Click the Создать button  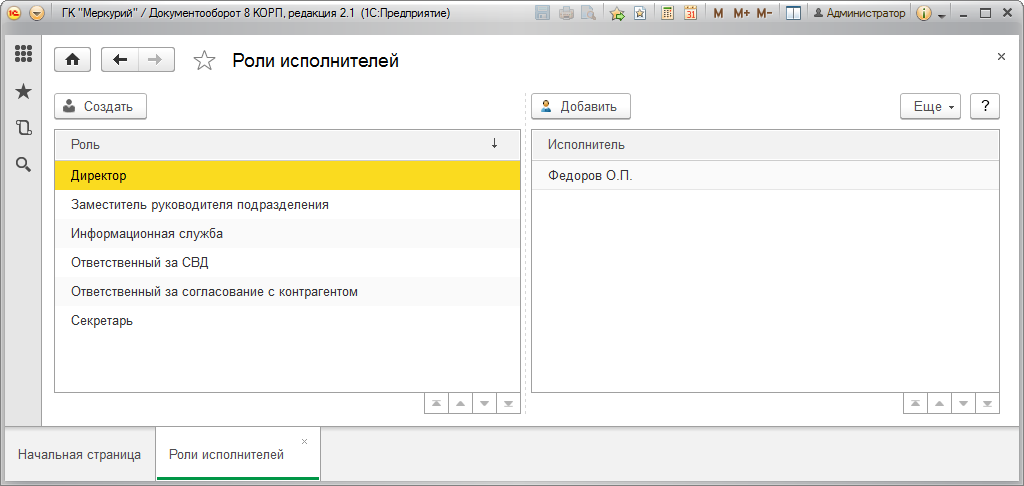coord(101,106)
